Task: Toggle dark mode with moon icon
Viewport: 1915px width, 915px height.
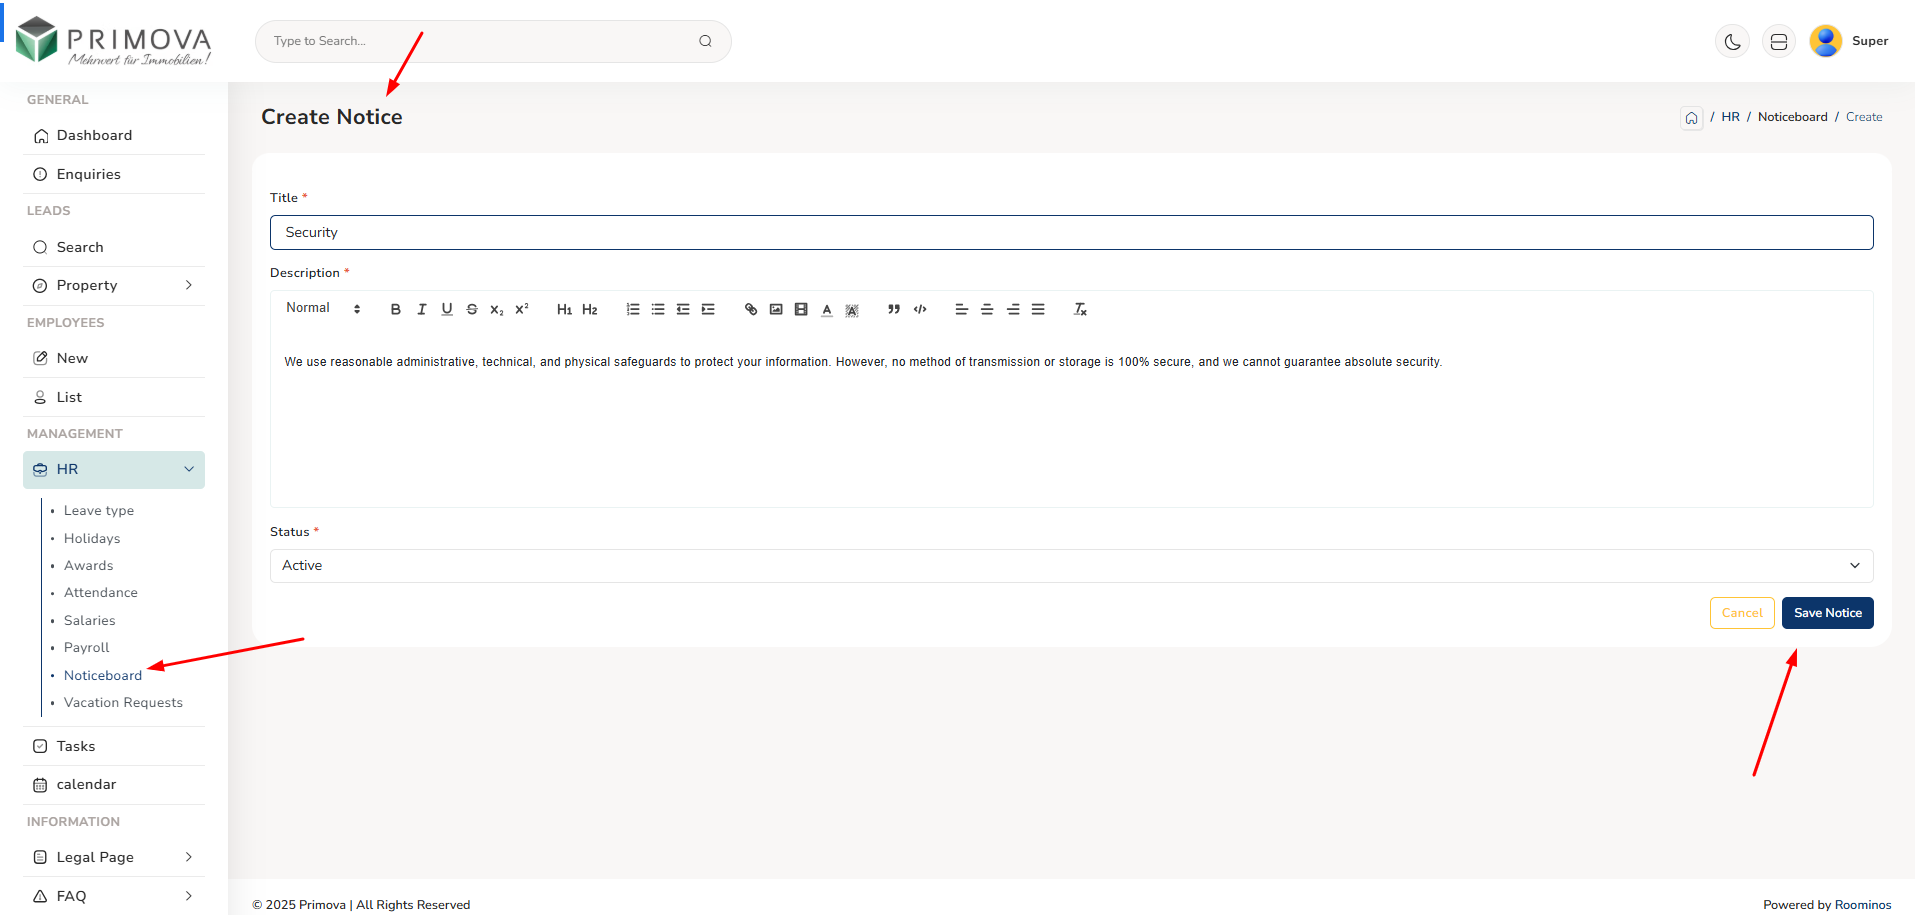Action: click(x=1732, y=42)
